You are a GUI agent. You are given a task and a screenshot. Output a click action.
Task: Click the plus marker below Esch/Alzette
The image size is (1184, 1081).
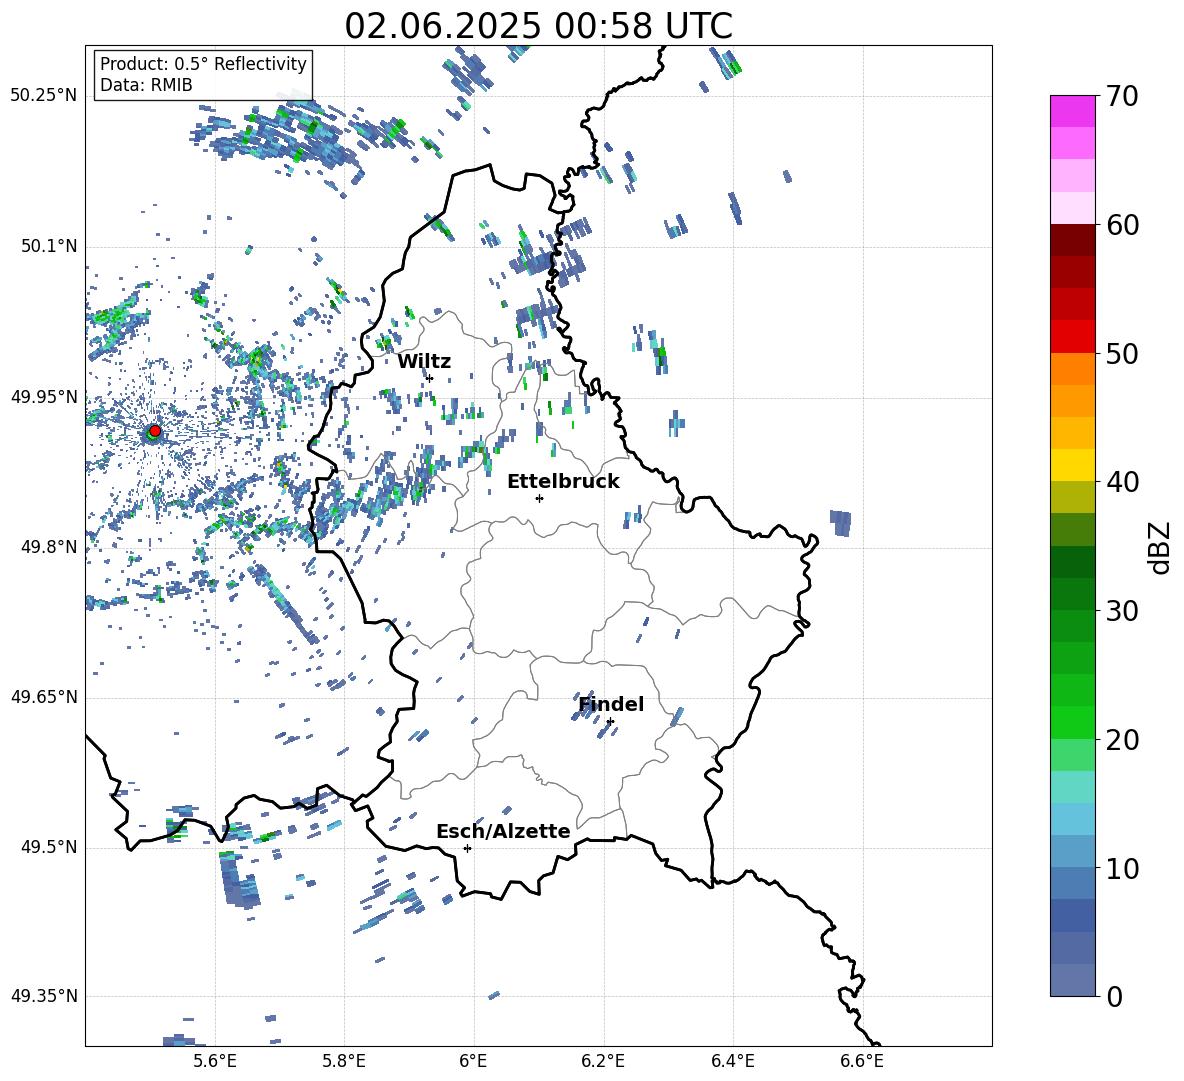click(467, 848)
